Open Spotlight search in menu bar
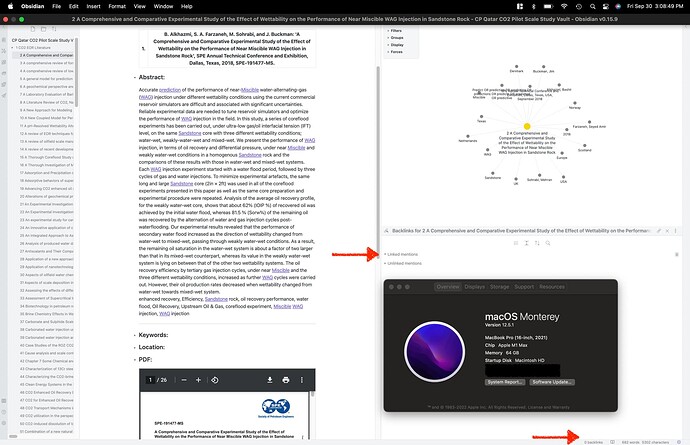This screenshot has width=690, height=445. 593,6
